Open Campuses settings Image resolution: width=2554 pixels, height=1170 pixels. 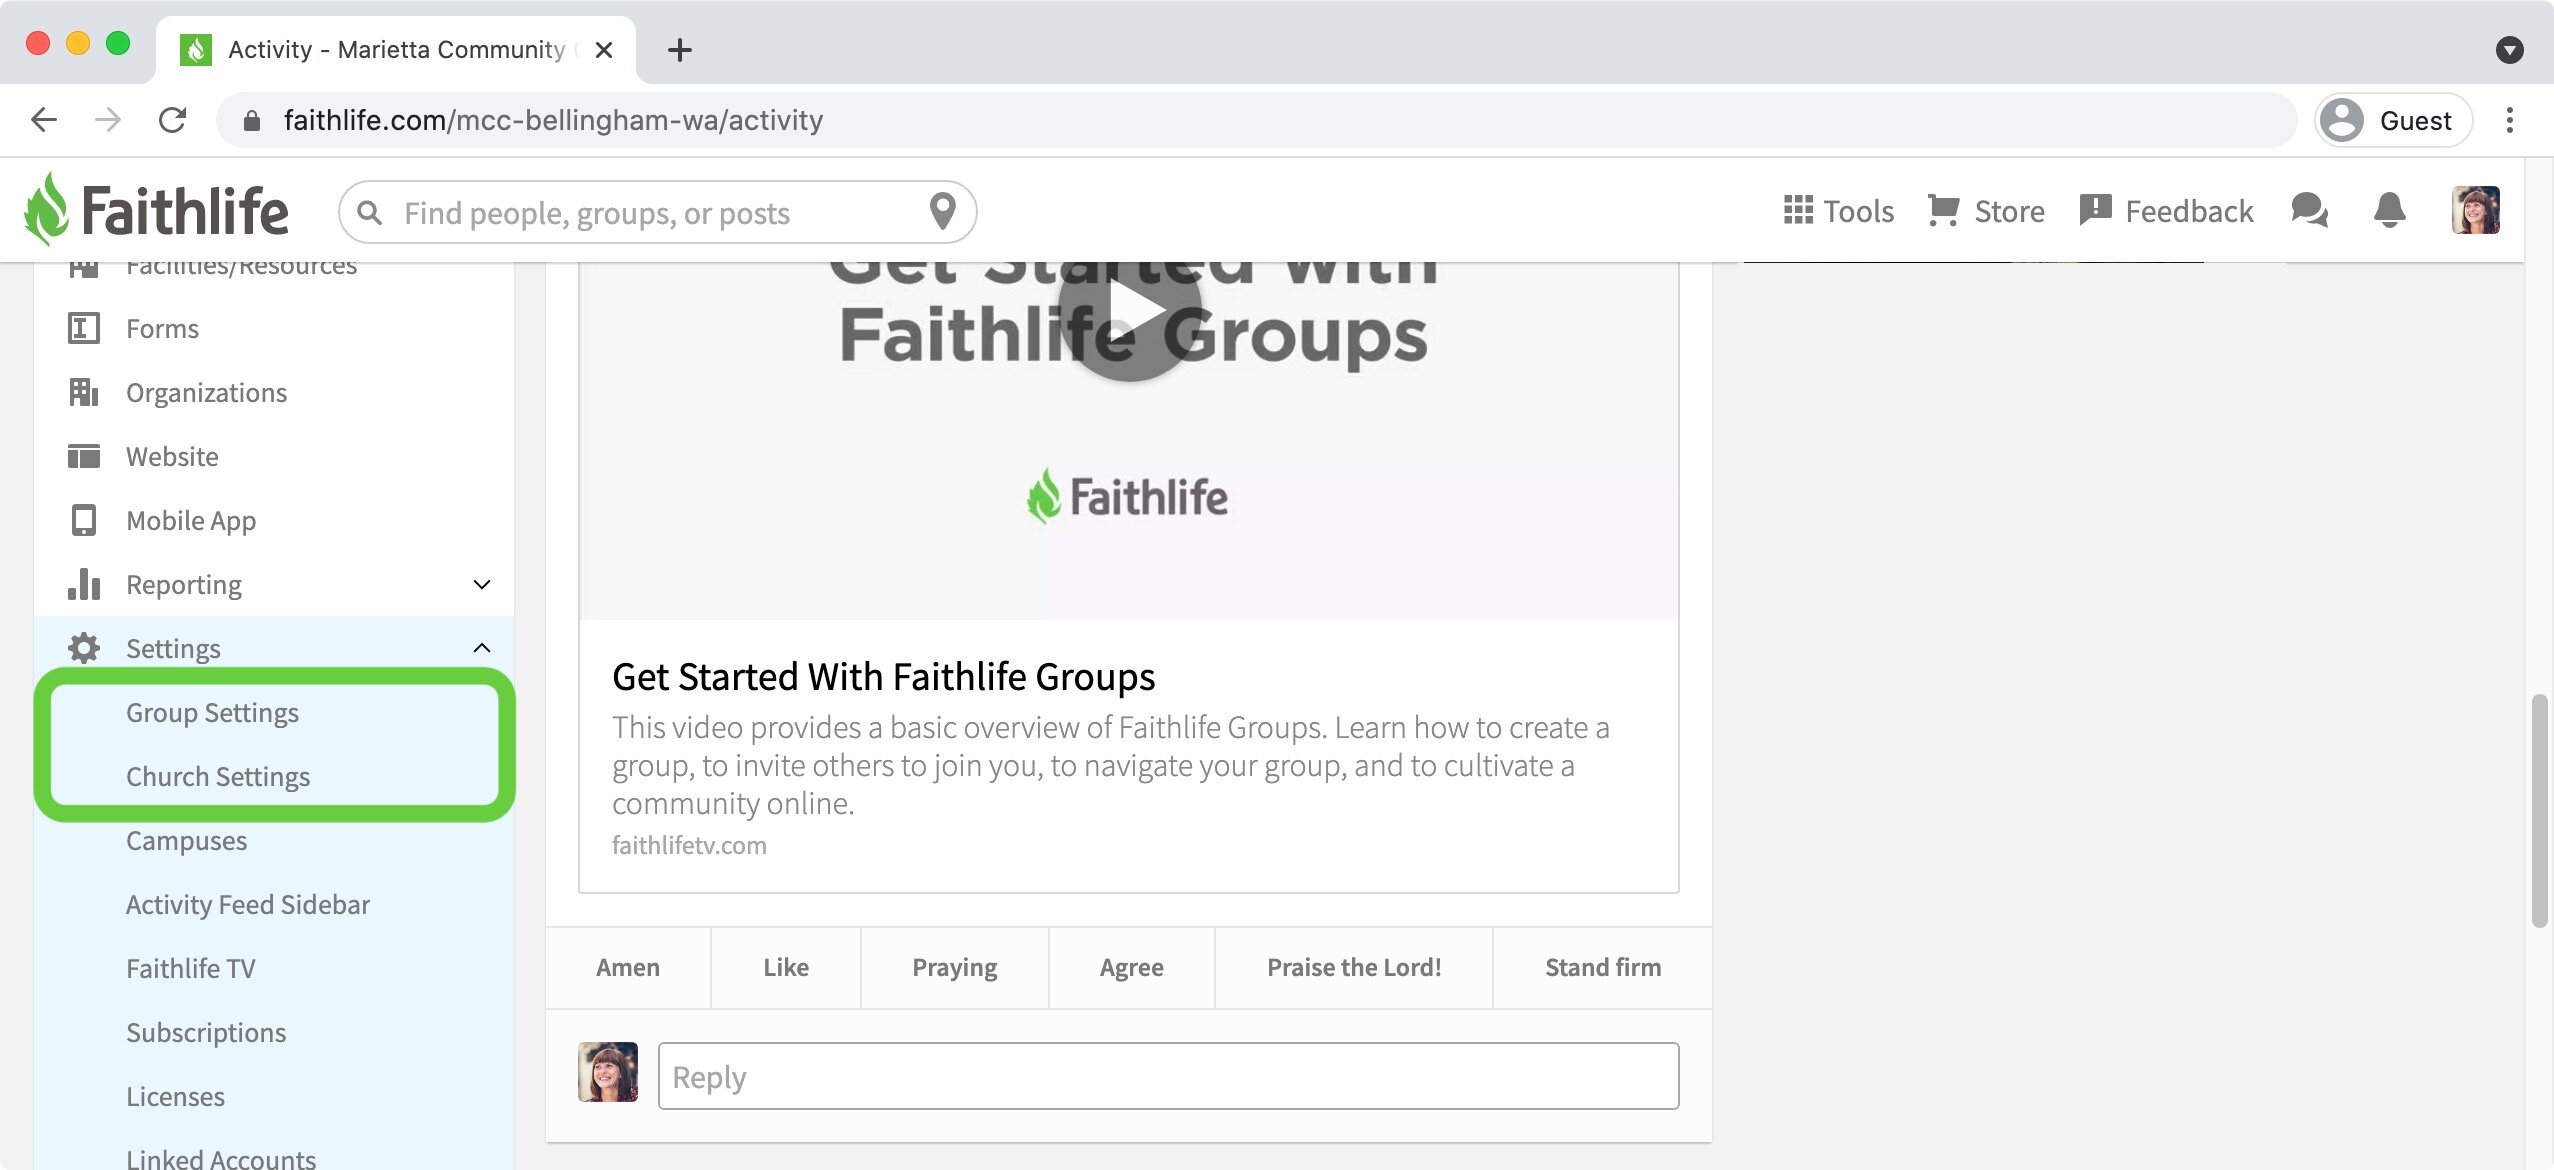tap(186, 840)
